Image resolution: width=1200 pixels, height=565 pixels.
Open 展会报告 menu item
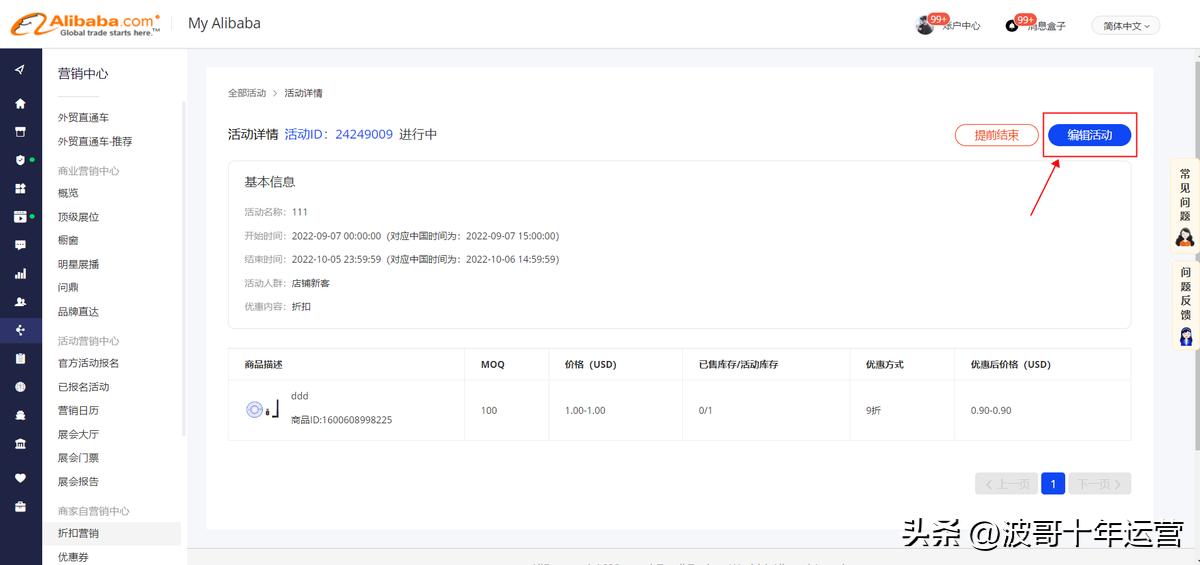(79, 482)
